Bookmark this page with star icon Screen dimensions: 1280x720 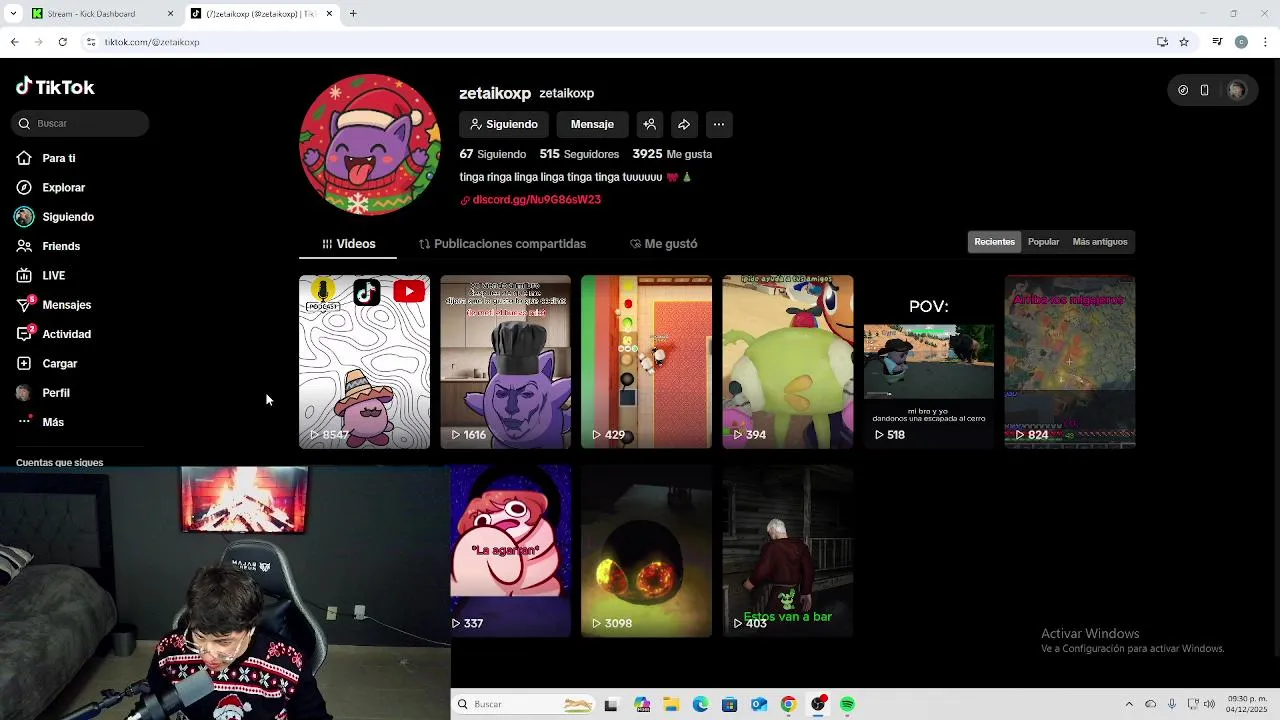click(x=1184, y=42)
